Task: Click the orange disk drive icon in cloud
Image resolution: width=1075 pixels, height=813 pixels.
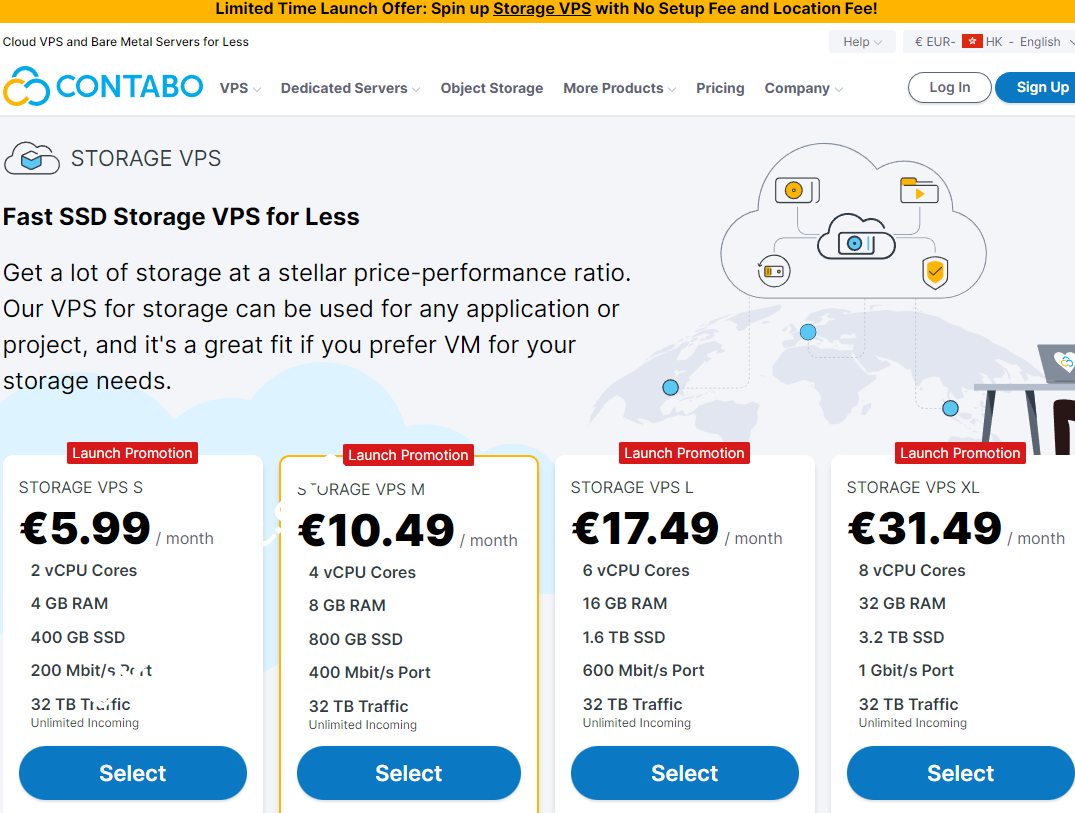Action: point(796,190)
